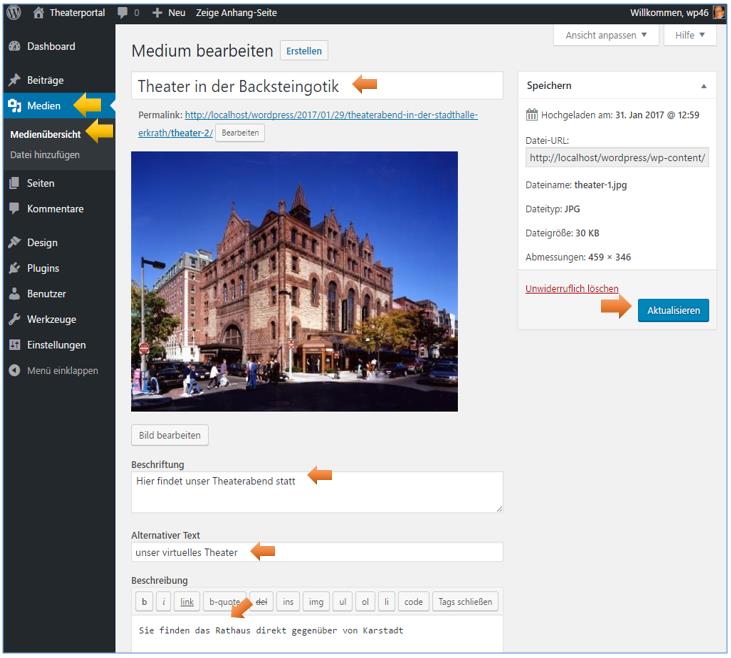Image resolution: width=731 pixels, height=658 pixels.
Task: Click user avatar next to Willkommen, wp46
Action: click(718, 13)
